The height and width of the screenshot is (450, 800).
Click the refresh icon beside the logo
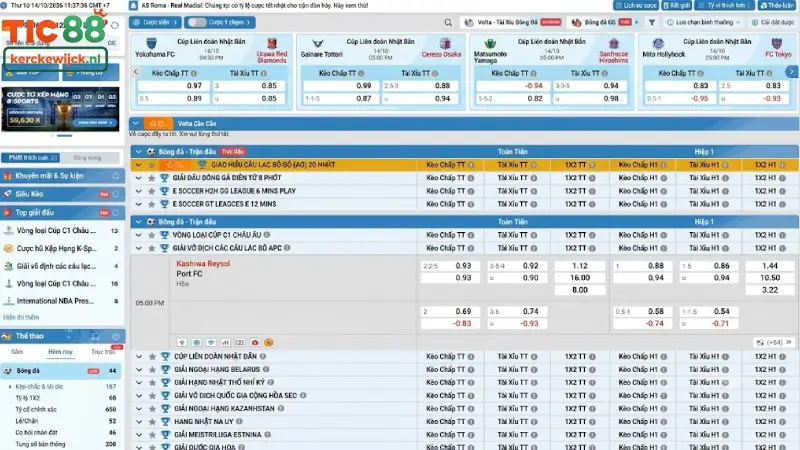115,25
